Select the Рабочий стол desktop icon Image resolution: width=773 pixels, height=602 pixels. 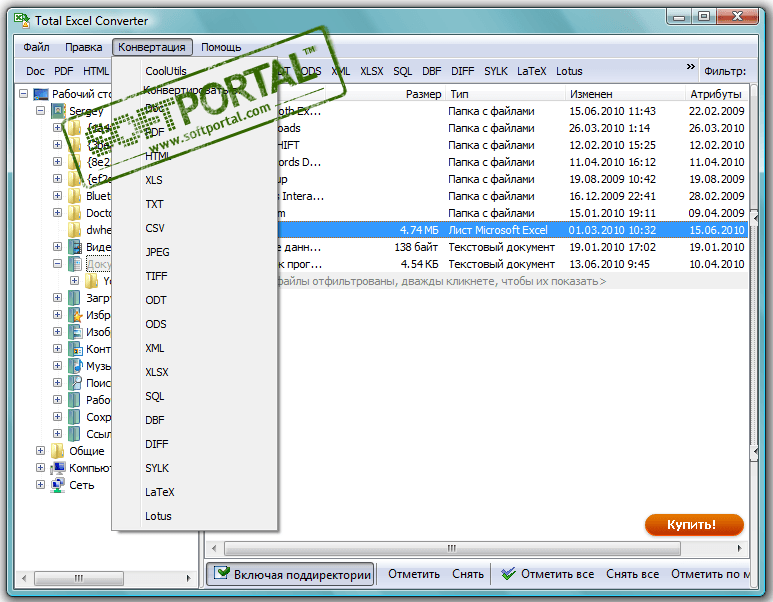pos(41,94)
